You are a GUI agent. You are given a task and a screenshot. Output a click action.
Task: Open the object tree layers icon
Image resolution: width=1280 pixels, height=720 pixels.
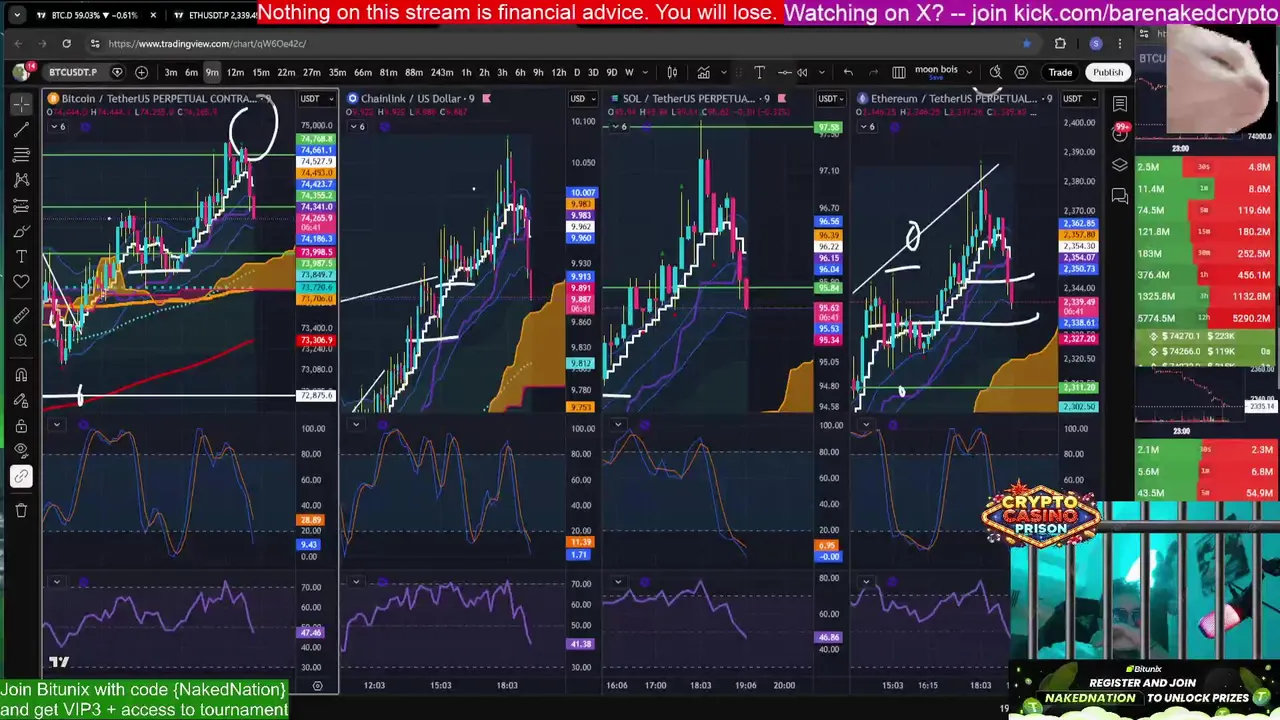(1120, 165)
